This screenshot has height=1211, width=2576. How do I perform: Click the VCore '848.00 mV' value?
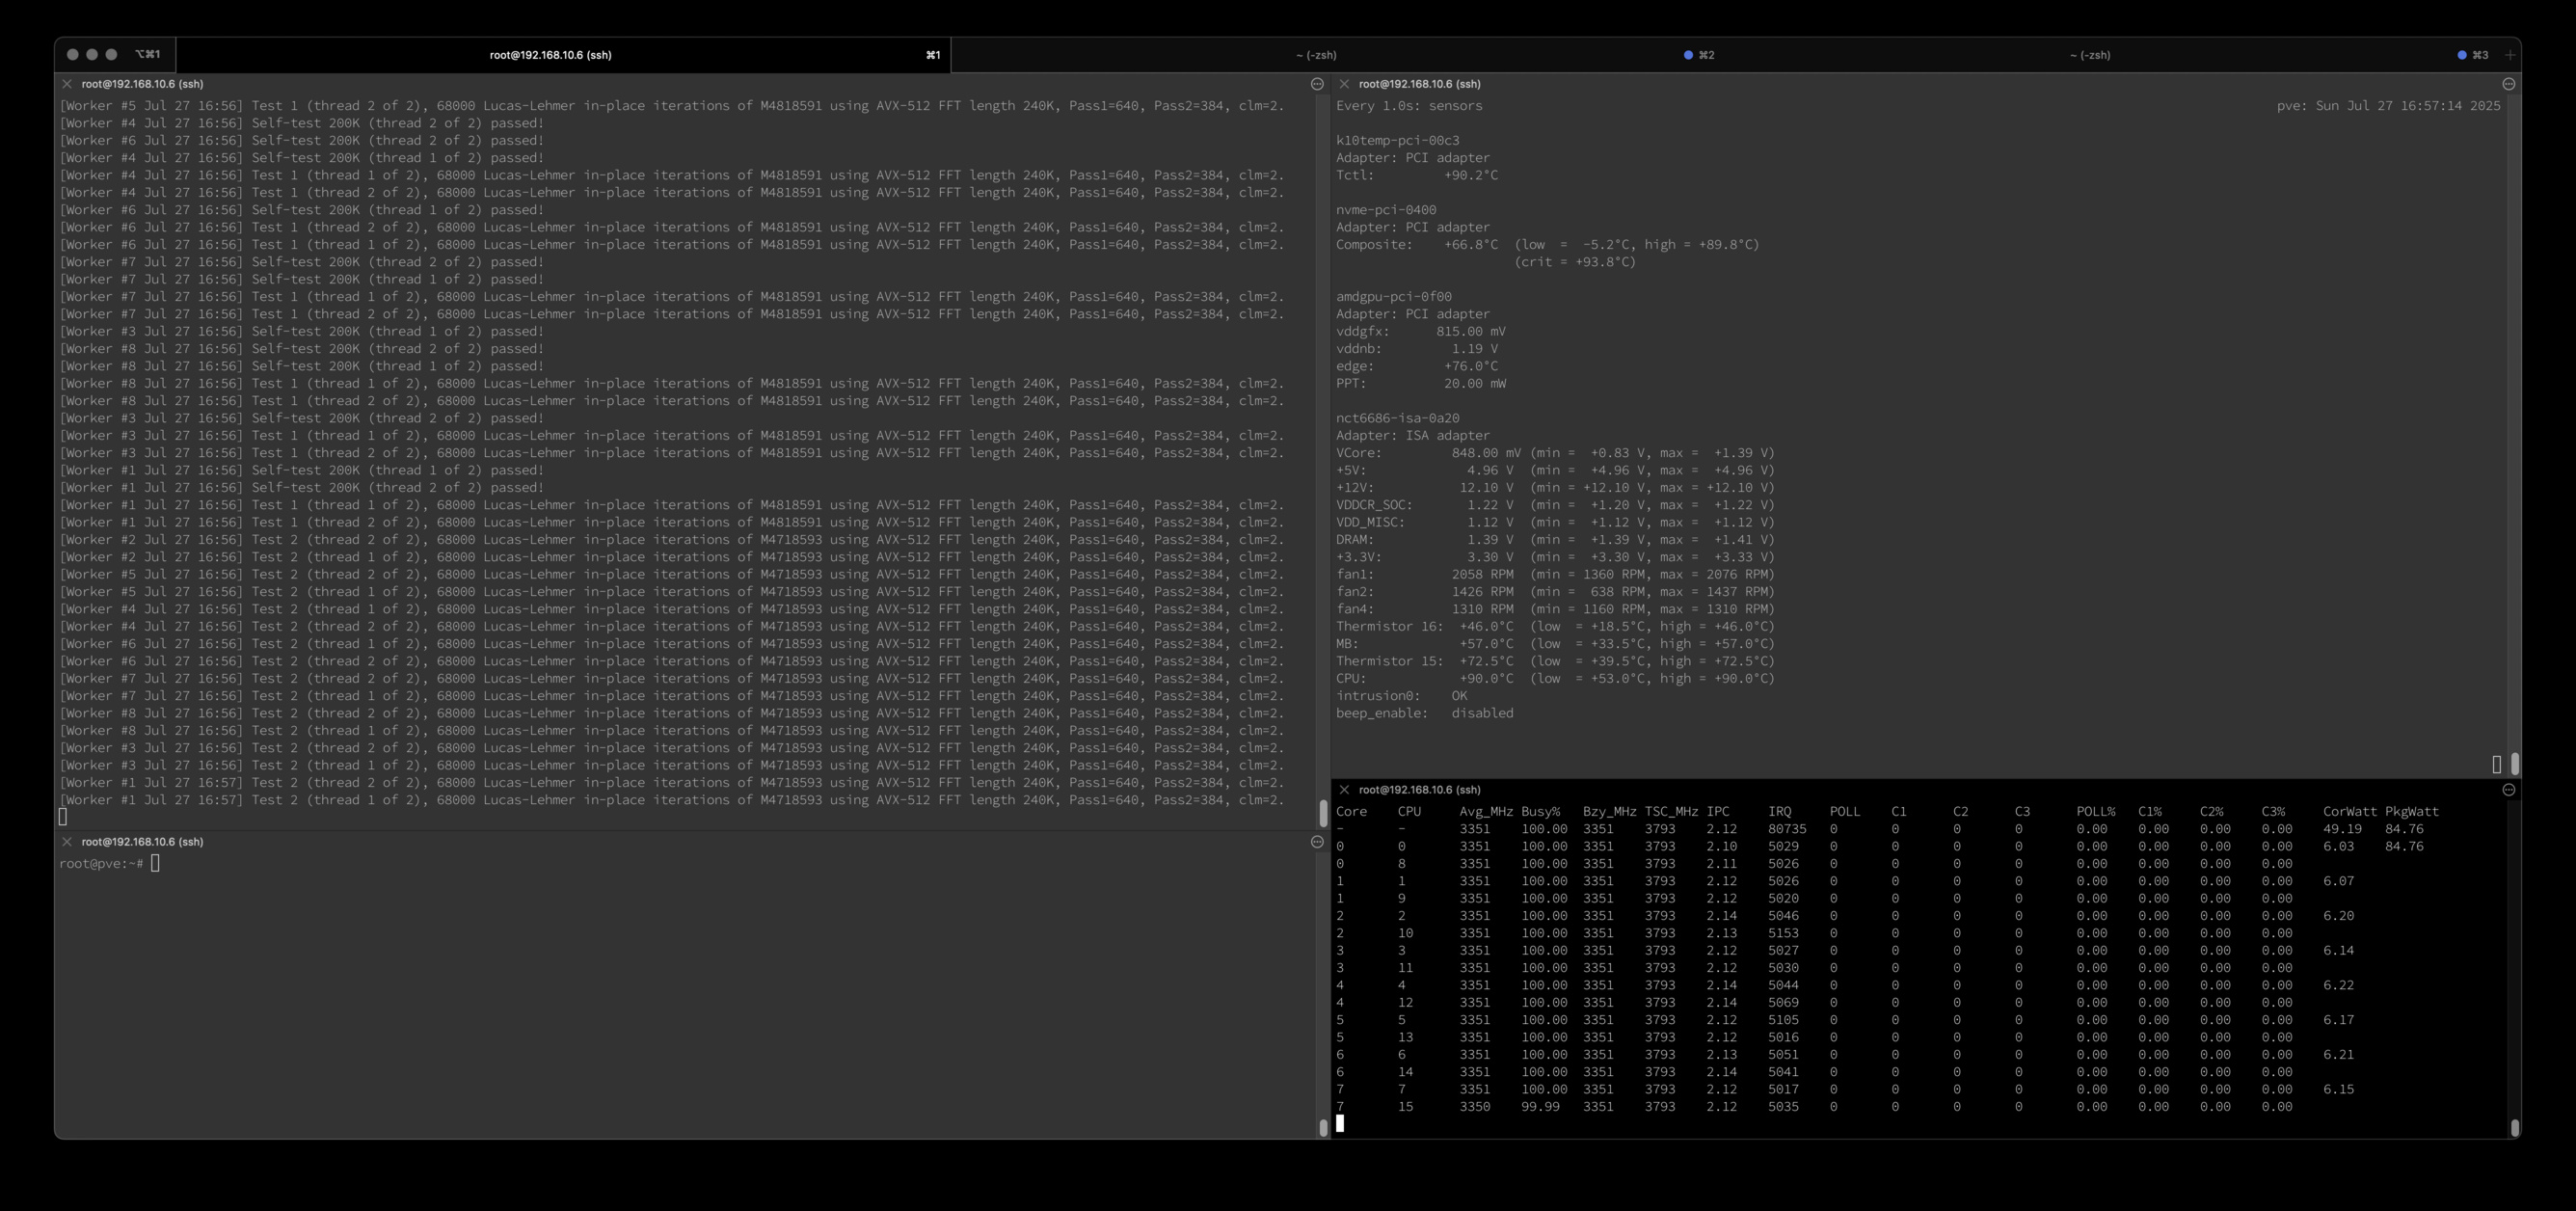click(x=1486, y=453)
